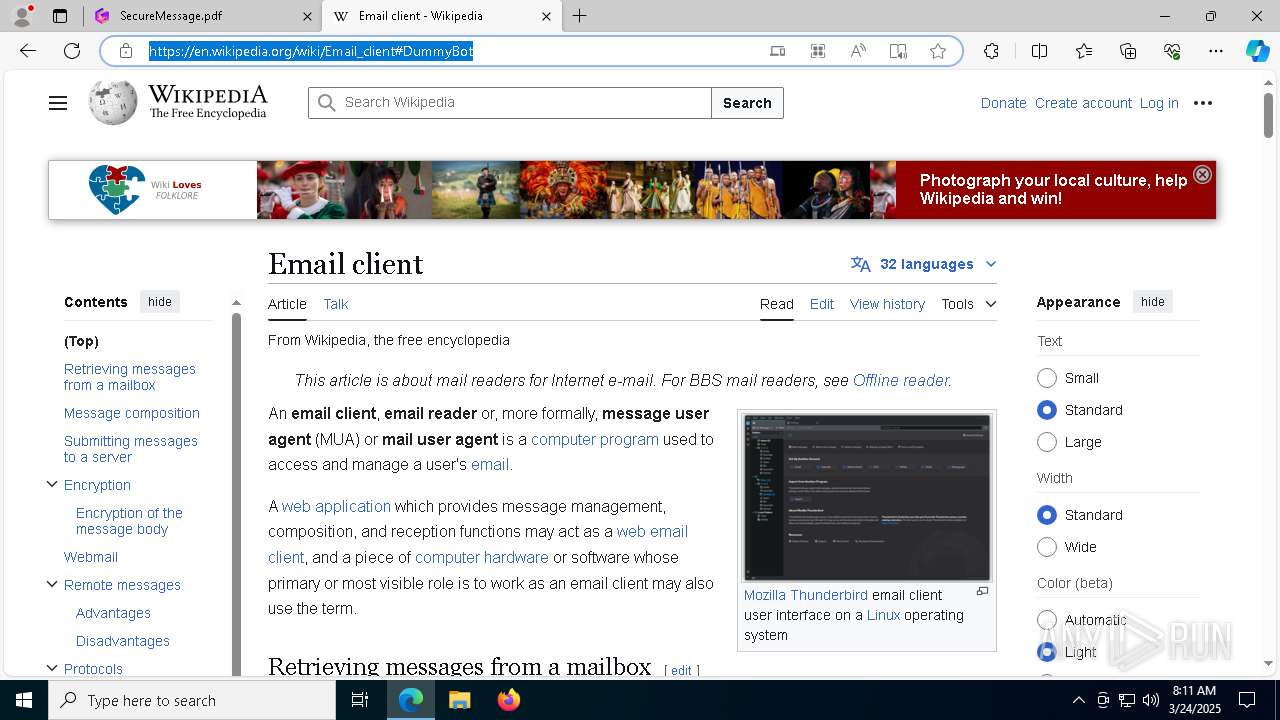Show hidden system tray icons
This screenshot has height=720, width=1280.
point(1078,700)
